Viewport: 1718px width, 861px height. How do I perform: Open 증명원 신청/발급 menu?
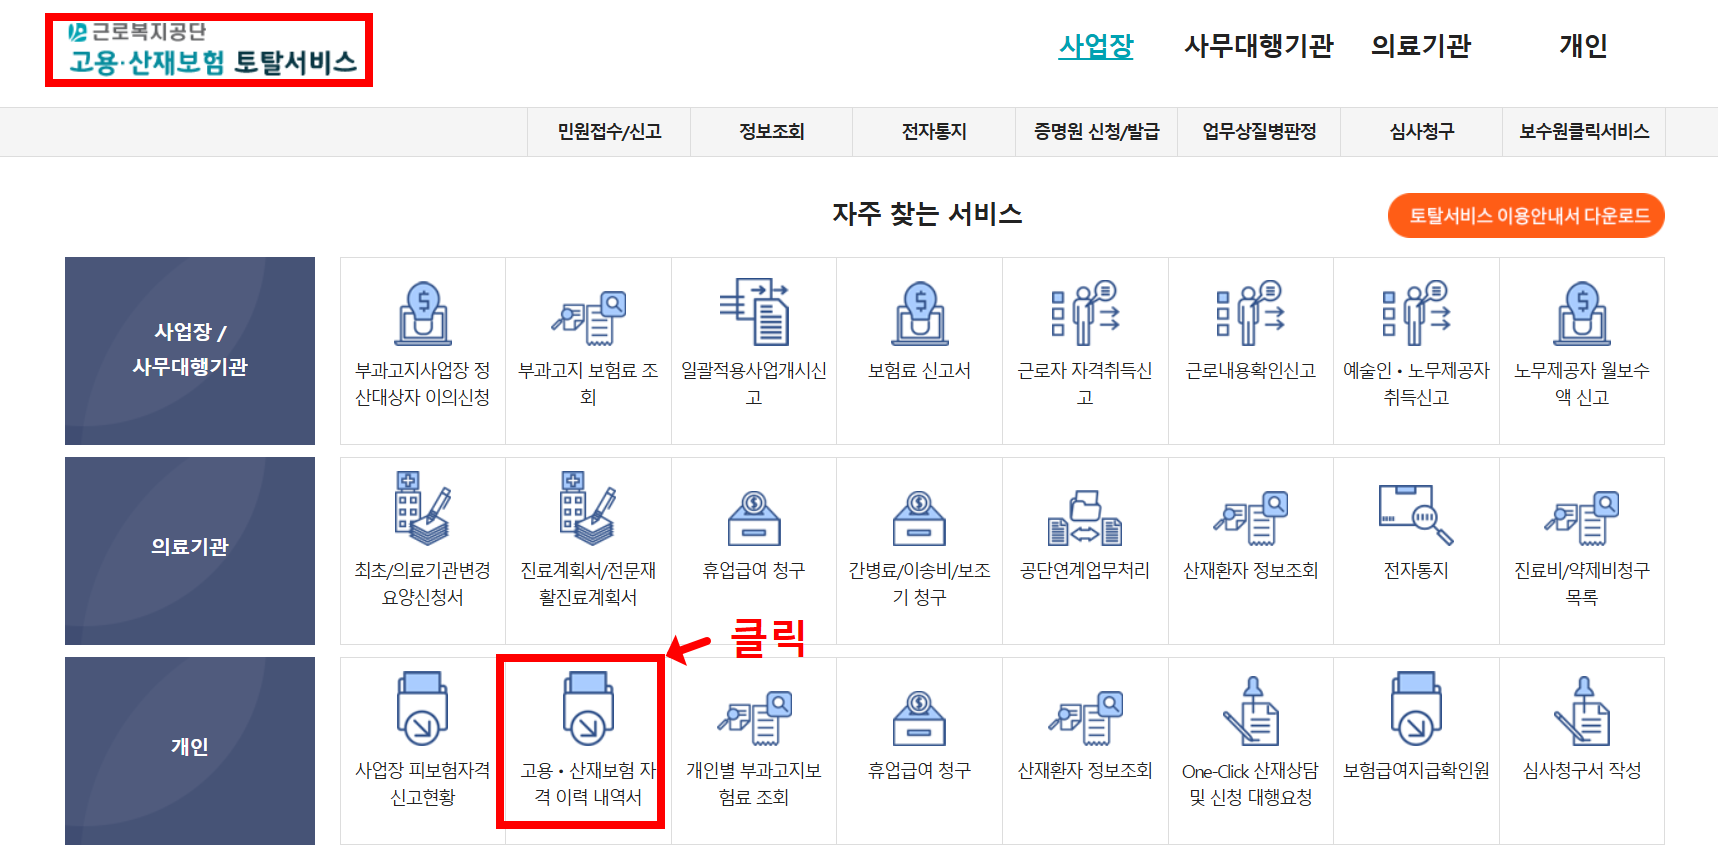click(x=1097, y=132)
